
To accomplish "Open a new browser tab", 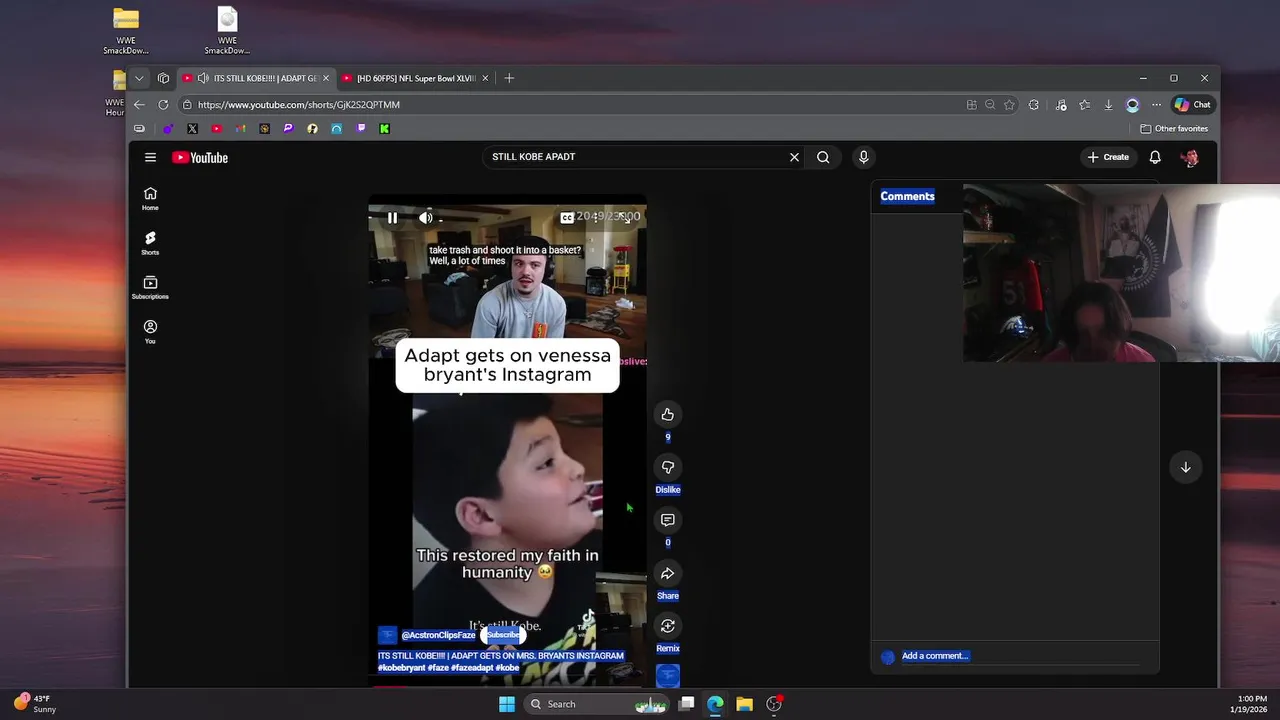I will pyautogui.click(x=509, y=78).
